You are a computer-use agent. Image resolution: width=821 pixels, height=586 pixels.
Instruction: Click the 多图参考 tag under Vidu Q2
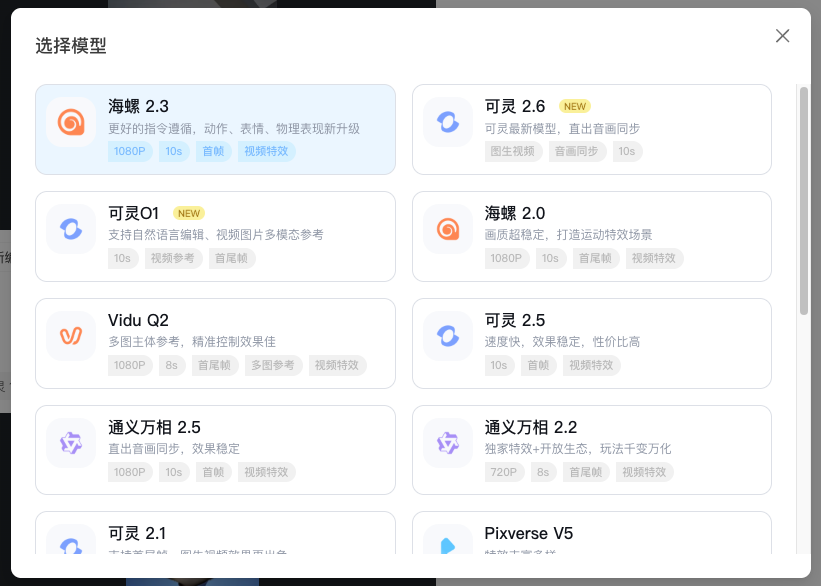[273, 365]
